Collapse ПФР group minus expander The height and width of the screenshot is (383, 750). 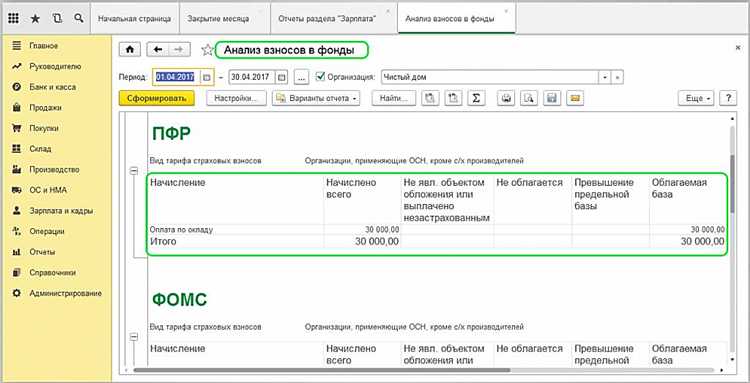tap(134, 171)
